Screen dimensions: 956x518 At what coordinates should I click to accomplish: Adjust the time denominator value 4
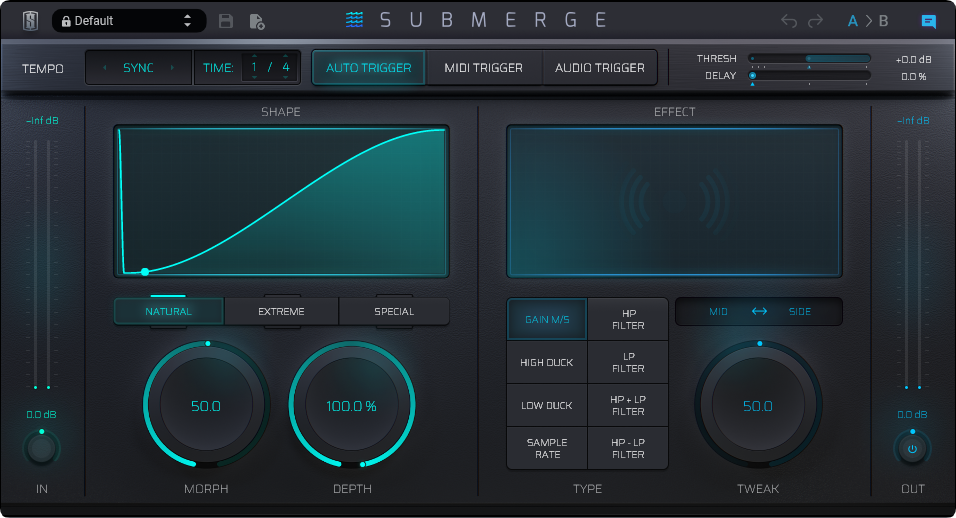click(285, 68)
